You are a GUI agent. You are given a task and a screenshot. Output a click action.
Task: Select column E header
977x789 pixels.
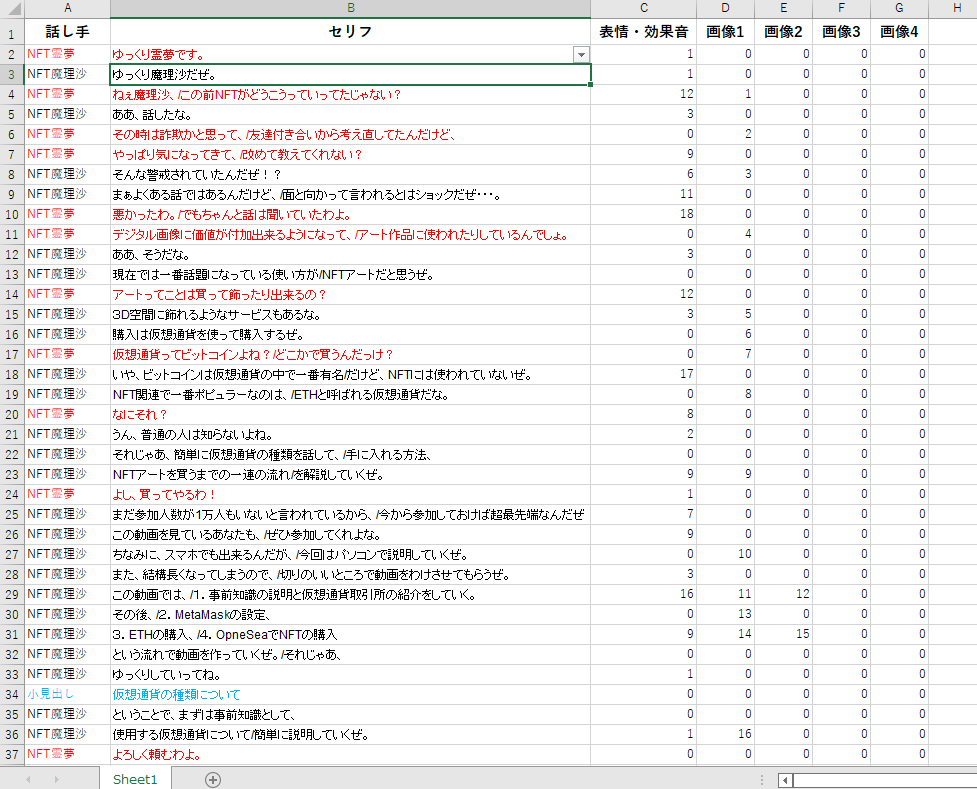point(783,8)
